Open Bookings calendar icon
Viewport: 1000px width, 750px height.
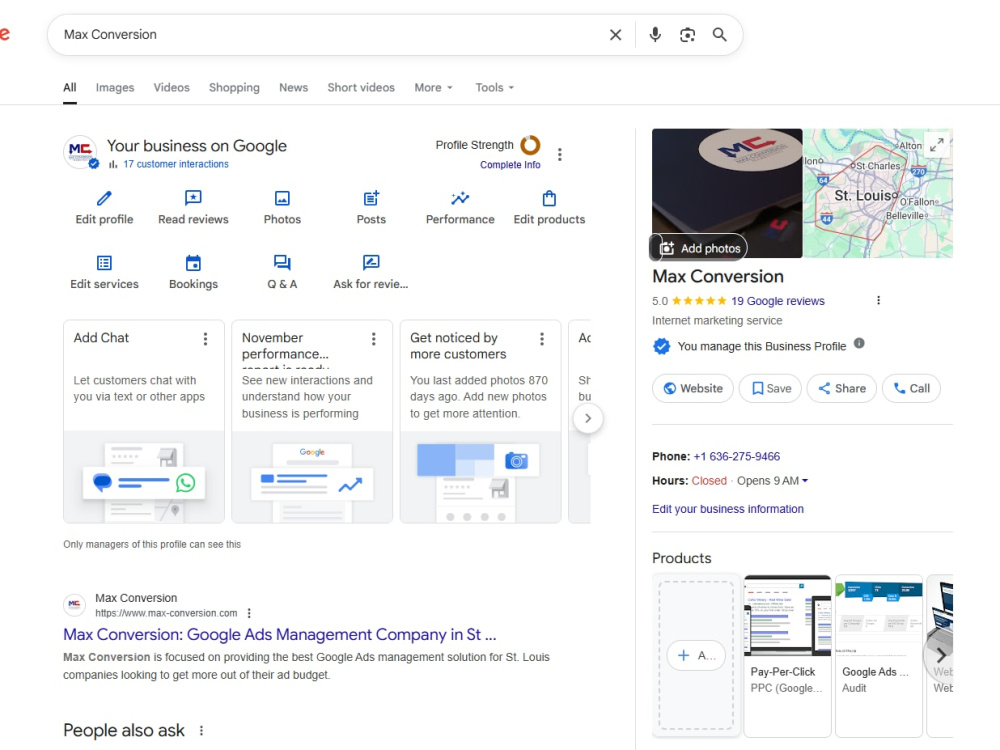coord(193,263)
